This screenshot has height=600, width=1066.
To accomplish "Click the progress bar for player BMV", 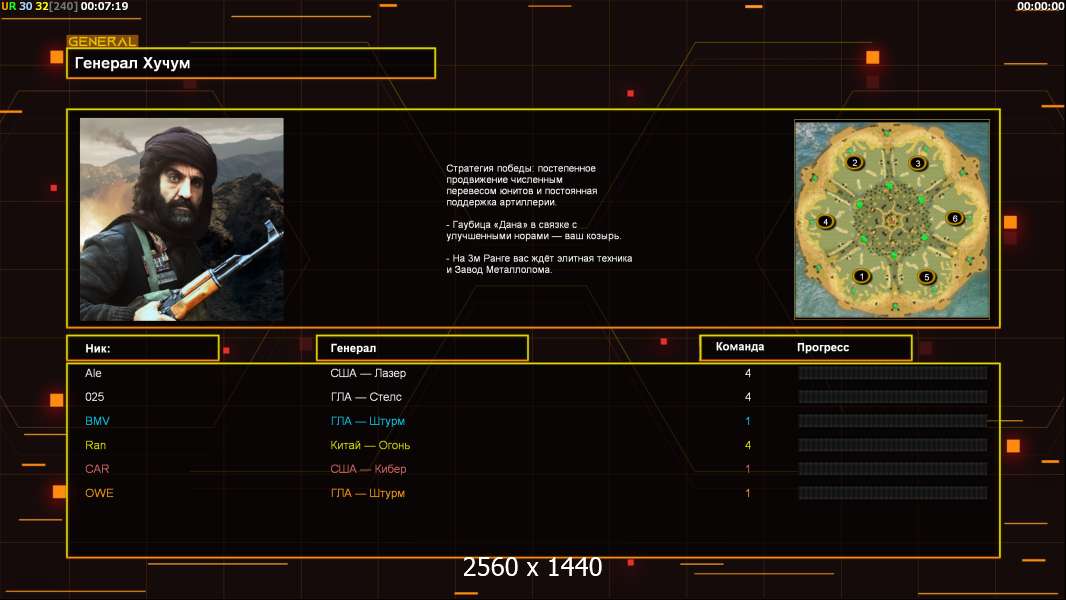I will (892, 421).
